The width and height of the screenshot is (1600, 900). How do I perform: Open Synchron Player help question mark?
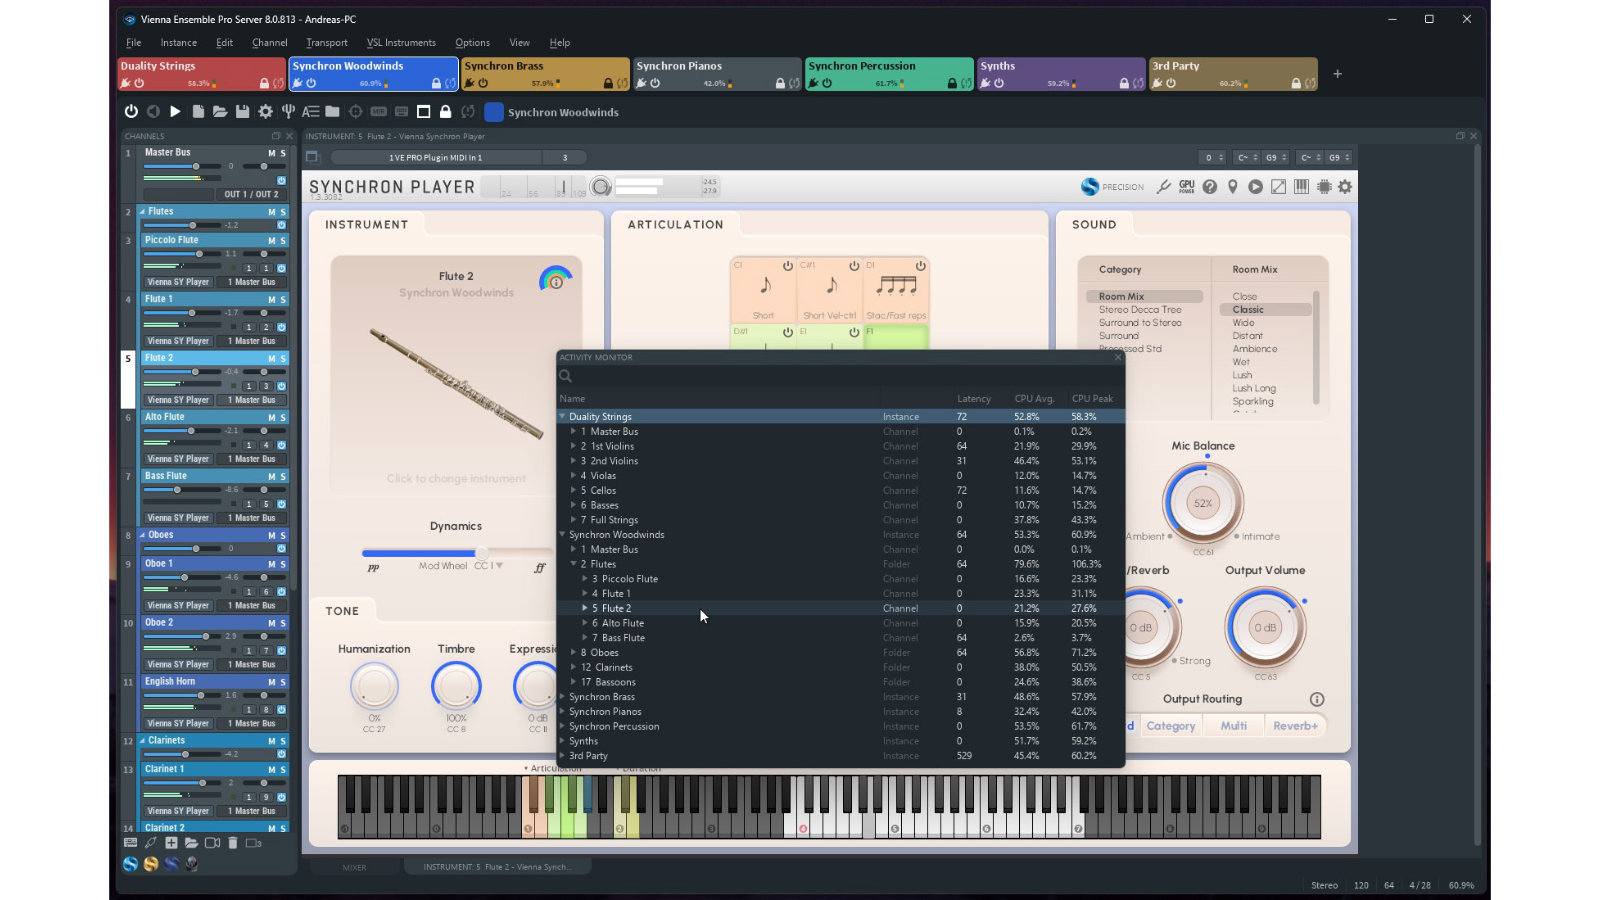tap(1210, 187)
